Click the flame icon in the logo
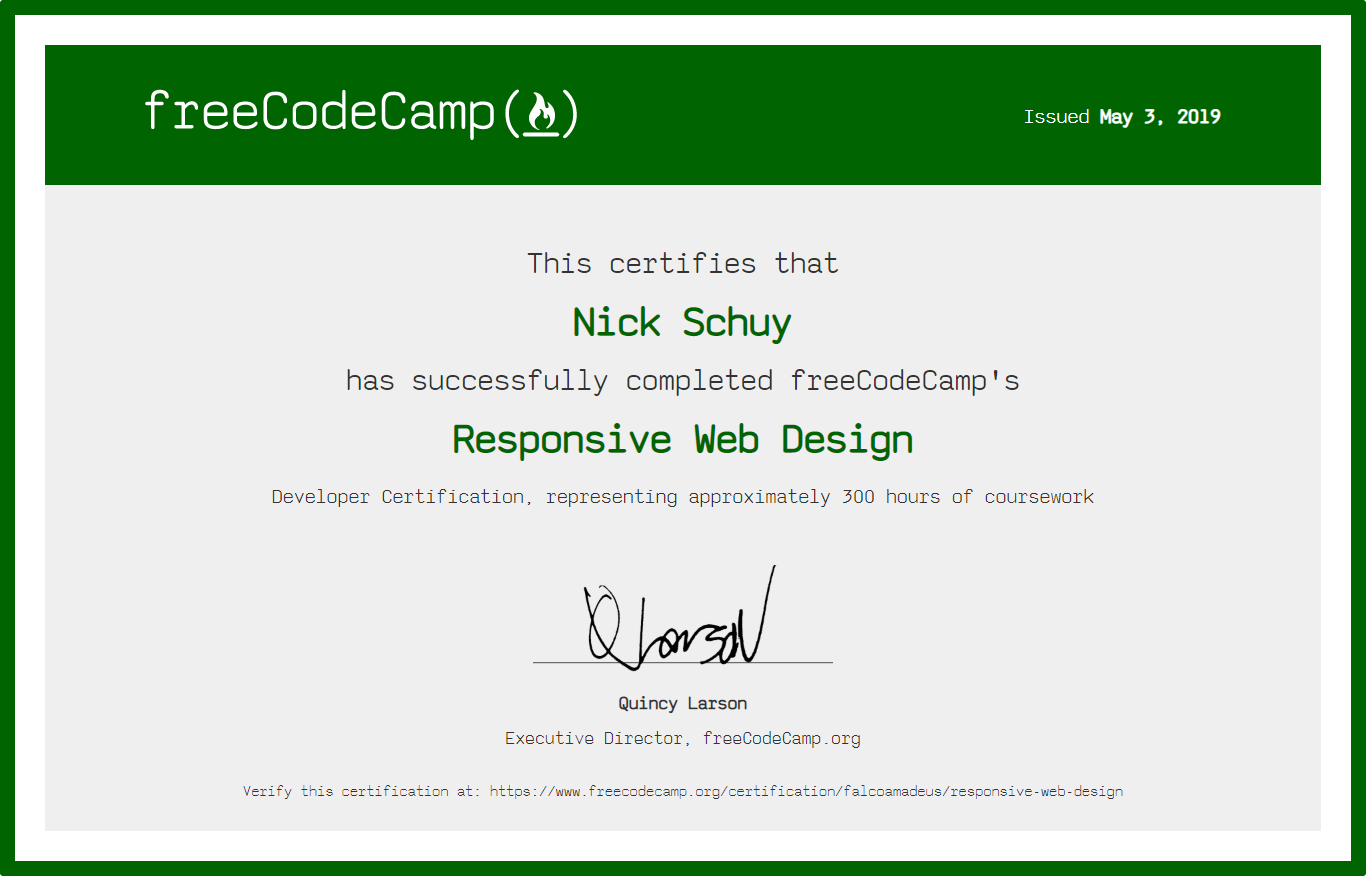Viewport: 1366px width, 876px height. 541,113
